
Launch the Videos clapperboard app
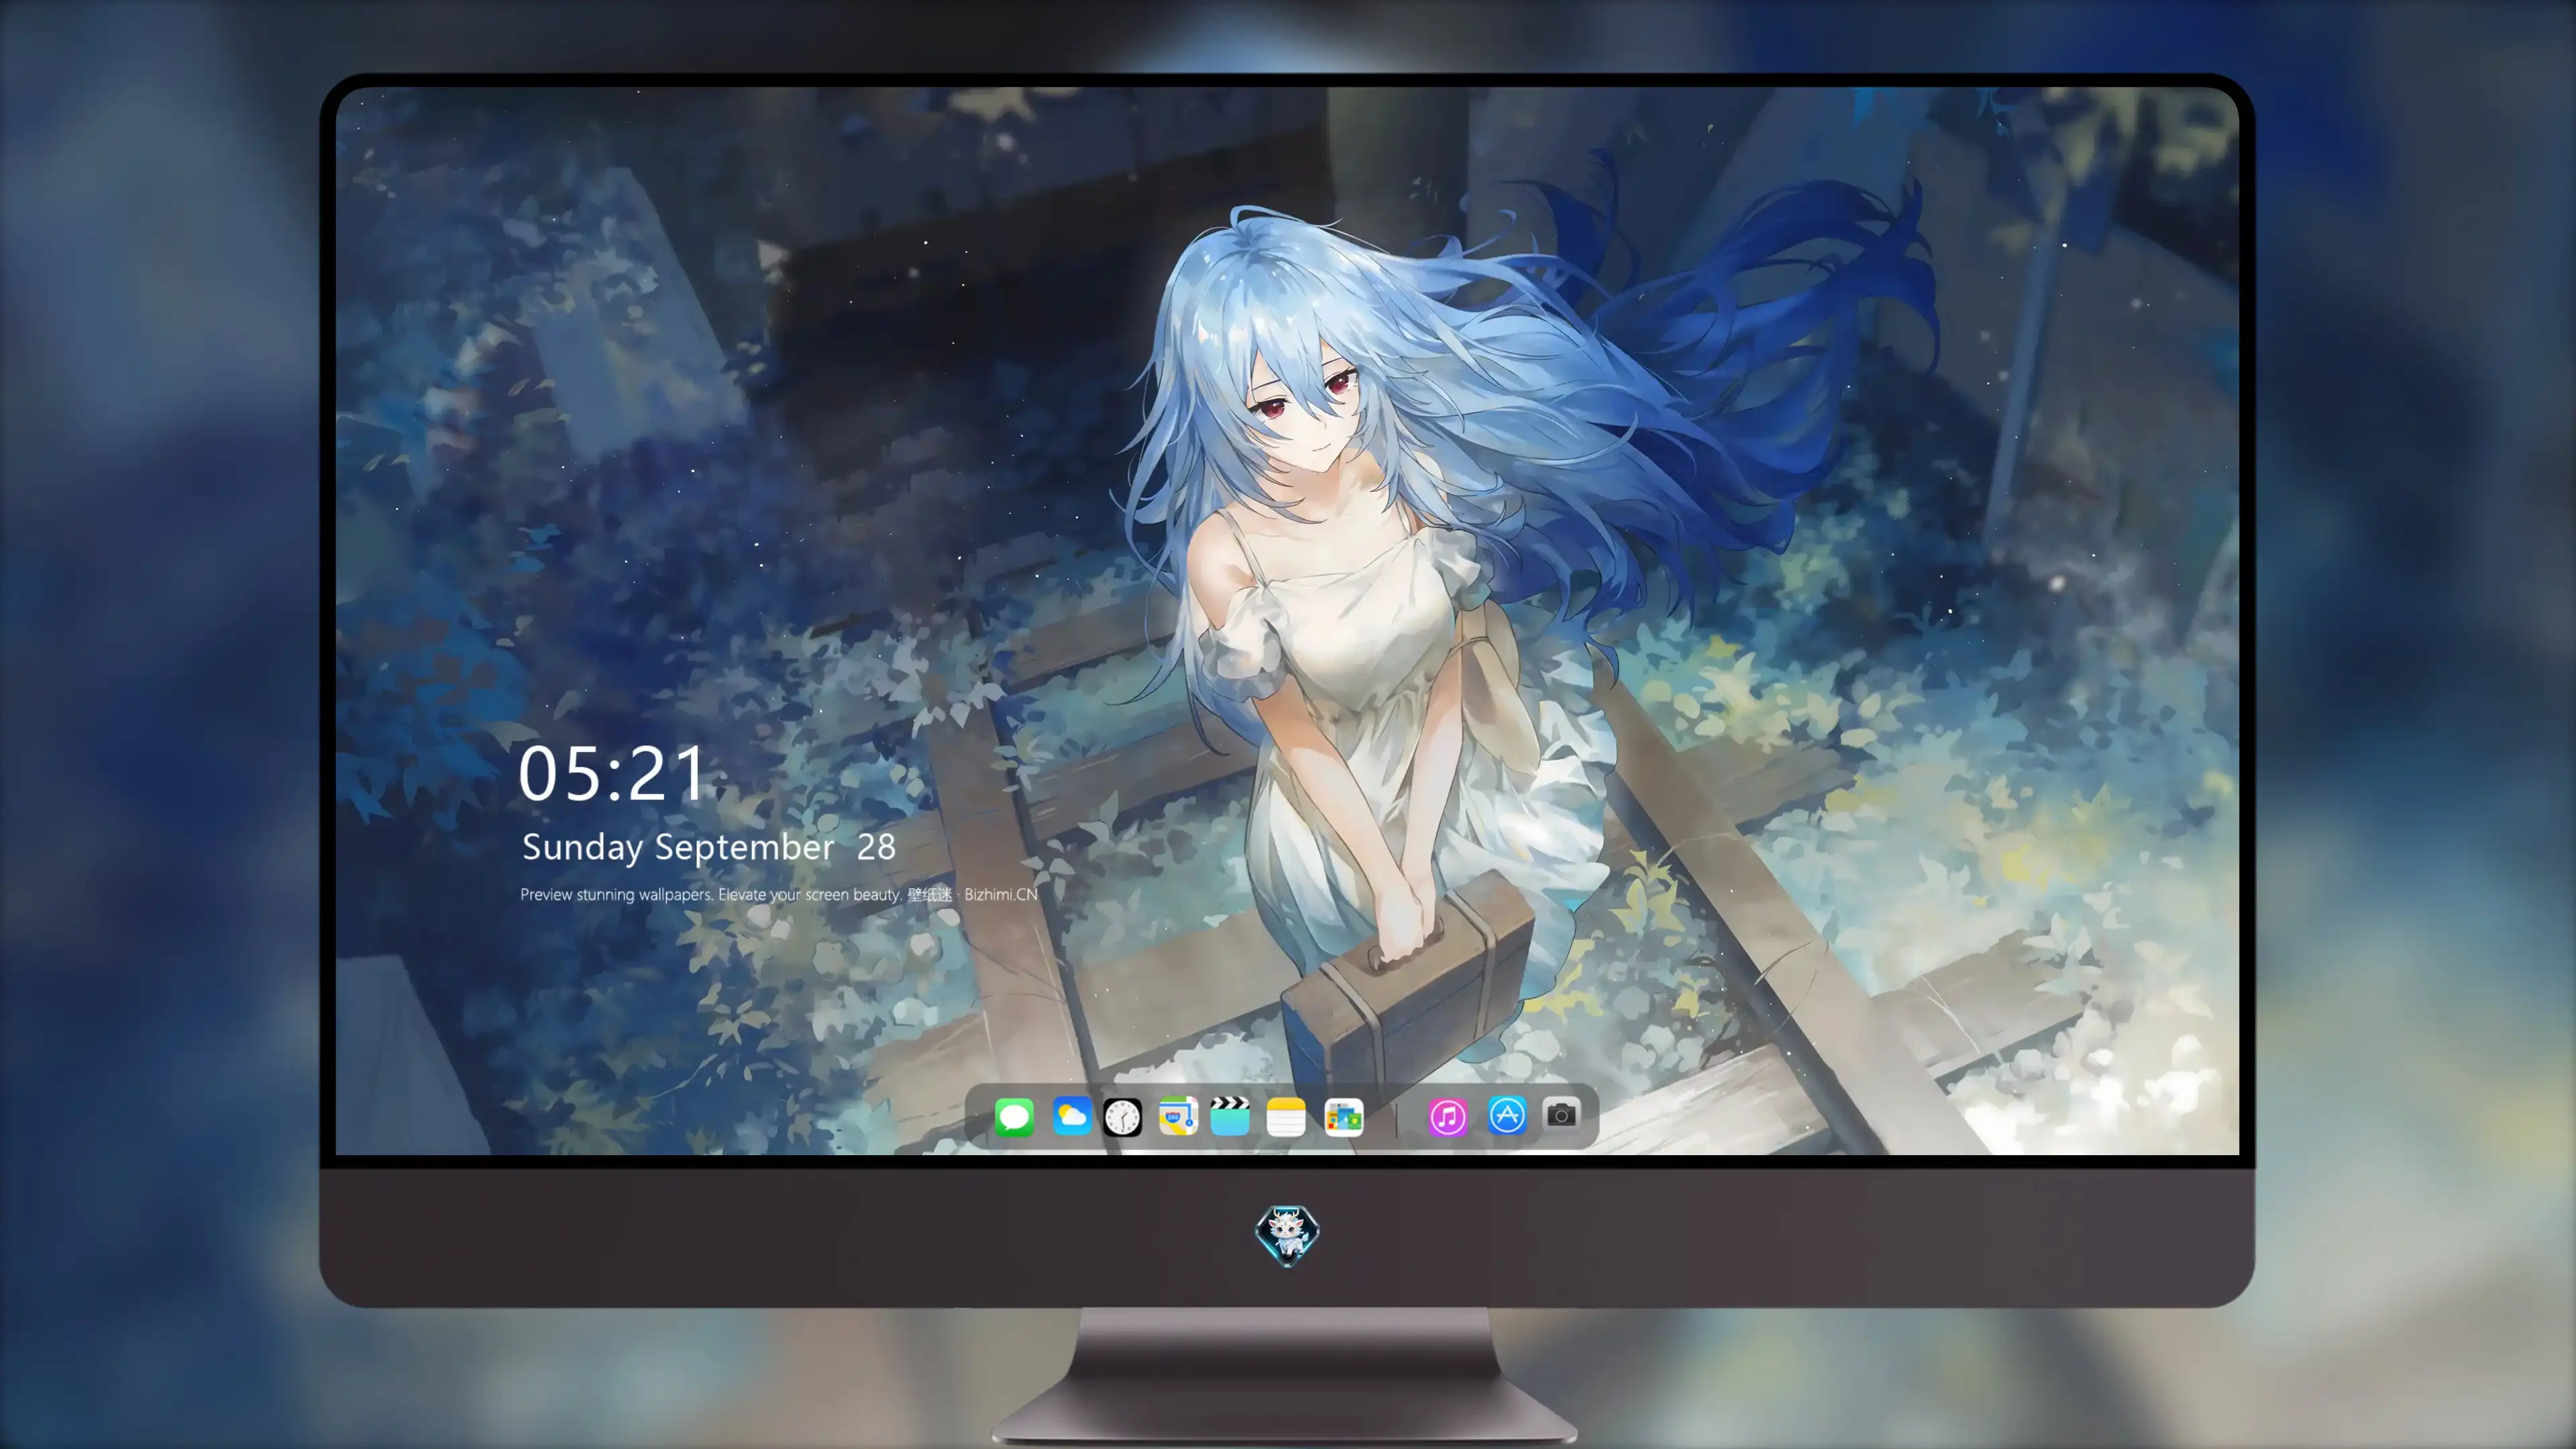[x=1230, y=1116]
